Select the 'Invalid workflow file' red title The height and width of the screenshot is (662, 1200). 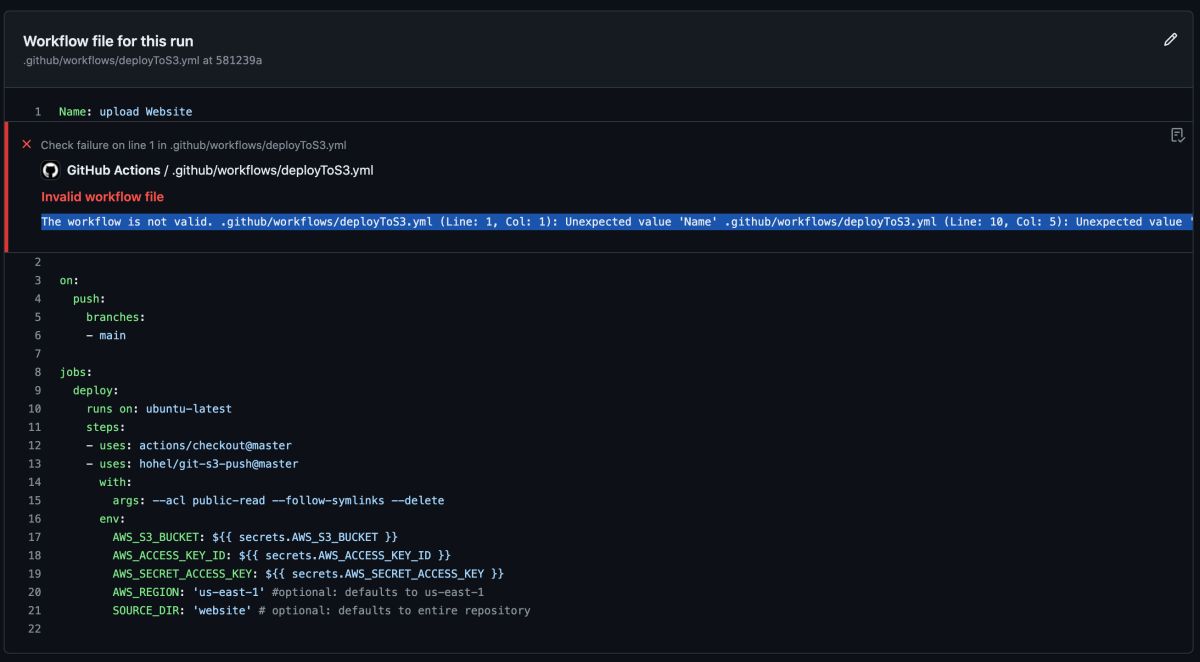click(102, 197)
